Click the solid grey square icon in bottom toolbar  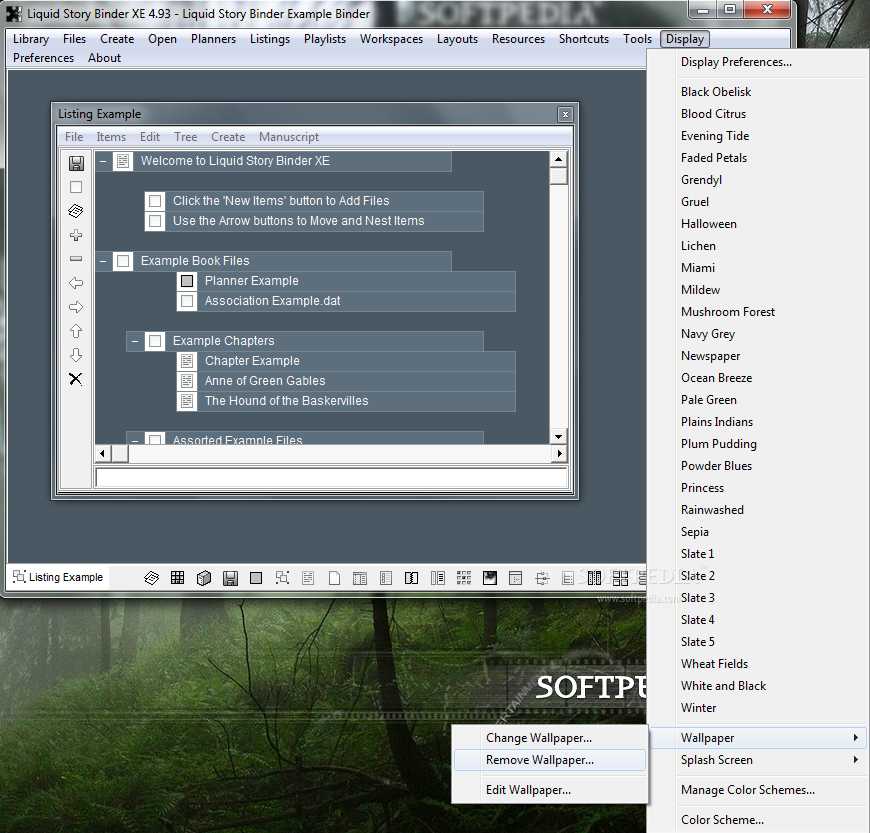[x=256, y=578]
